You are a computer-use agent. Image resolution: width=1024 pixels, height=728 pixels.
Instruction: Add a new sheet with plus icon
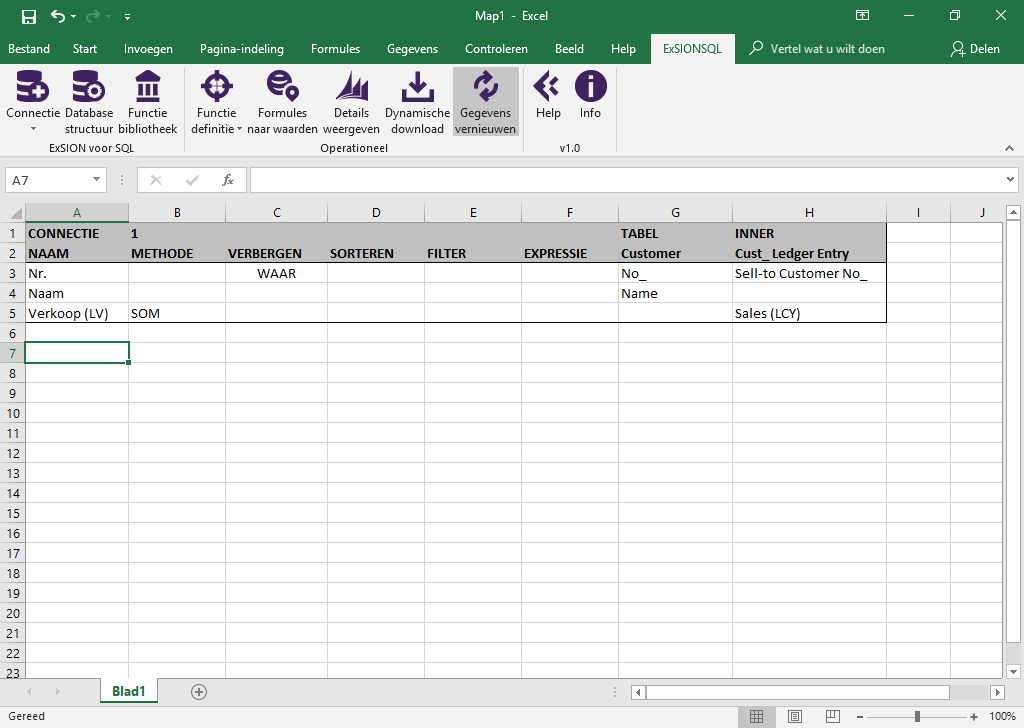[199, 692]
